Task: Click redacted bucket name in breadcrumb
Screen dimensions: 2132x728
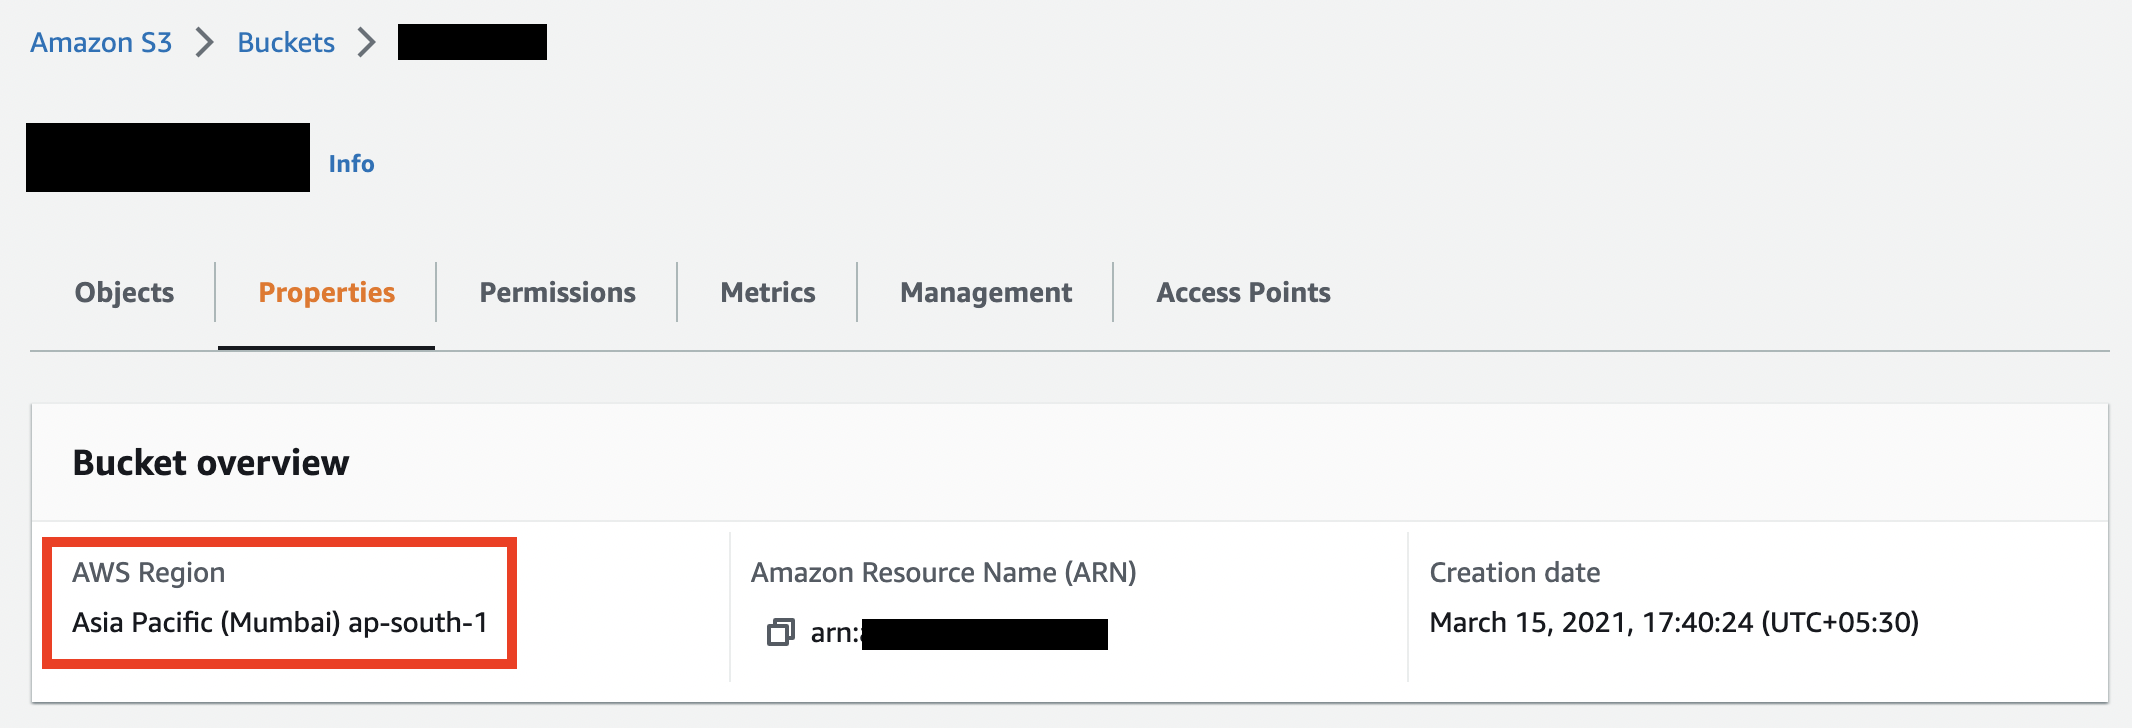Action: 472,42
